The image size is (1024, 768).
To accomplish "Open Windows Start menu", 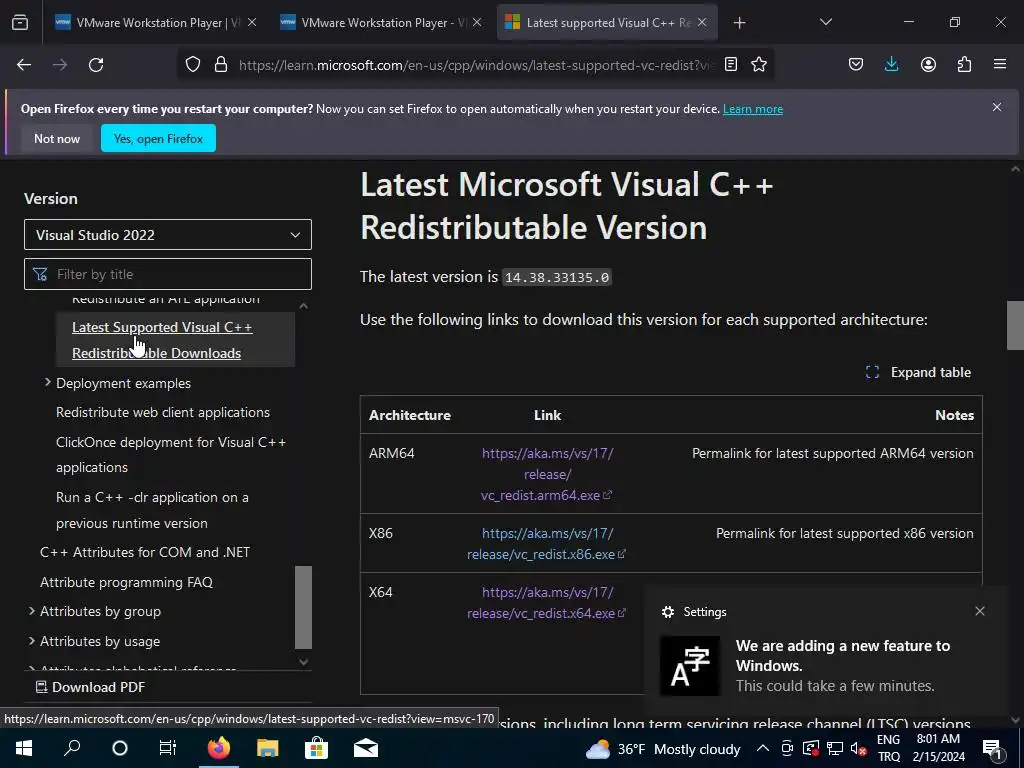I will point(24,748).
